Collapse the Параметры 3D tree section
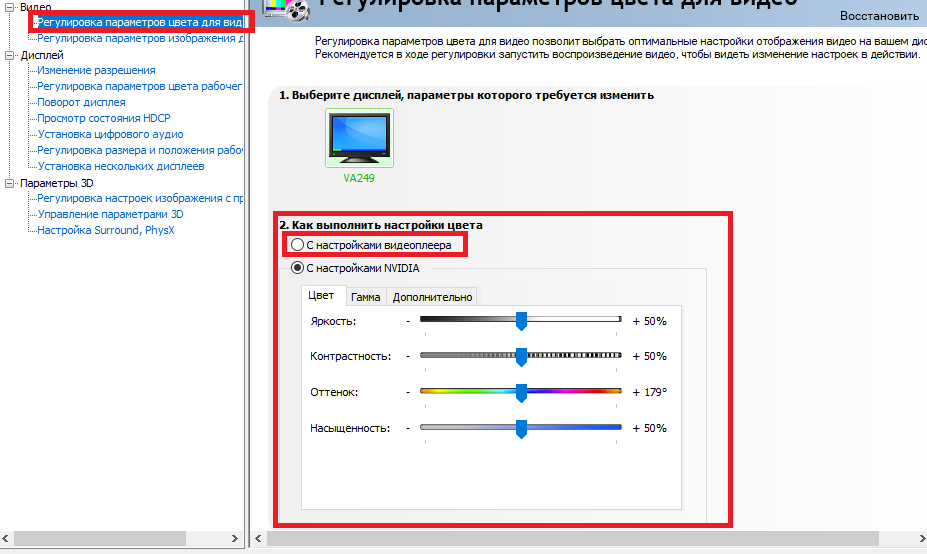 click(x=9, y=183)
